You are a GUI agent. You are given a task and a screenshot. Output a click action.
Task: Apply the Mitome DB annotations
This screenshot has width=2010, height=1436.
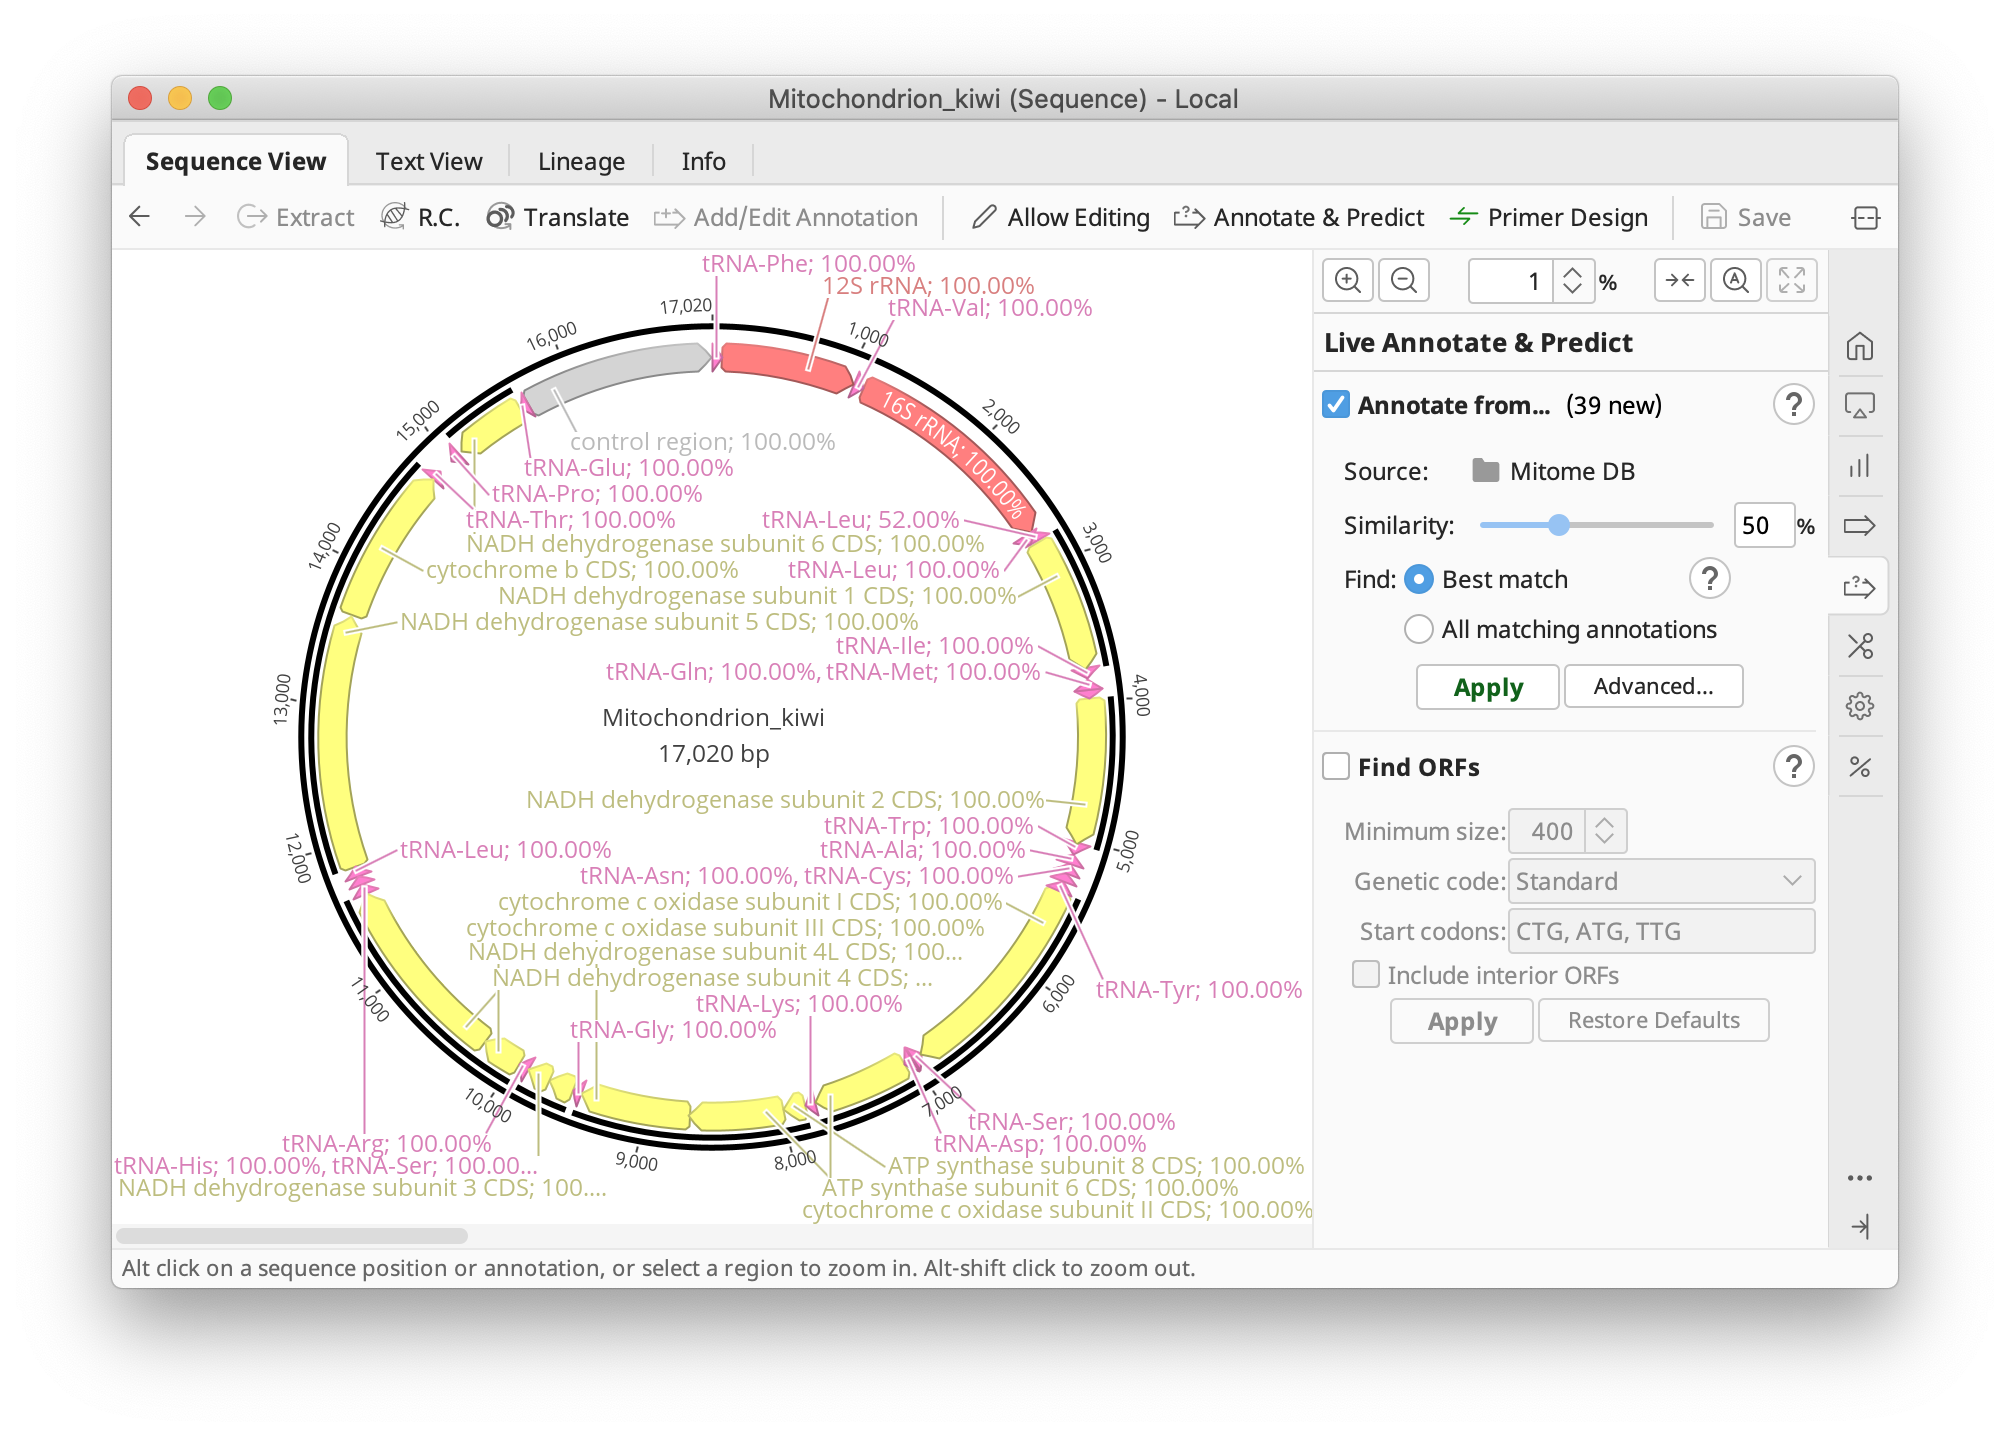tap(1486, 687)
